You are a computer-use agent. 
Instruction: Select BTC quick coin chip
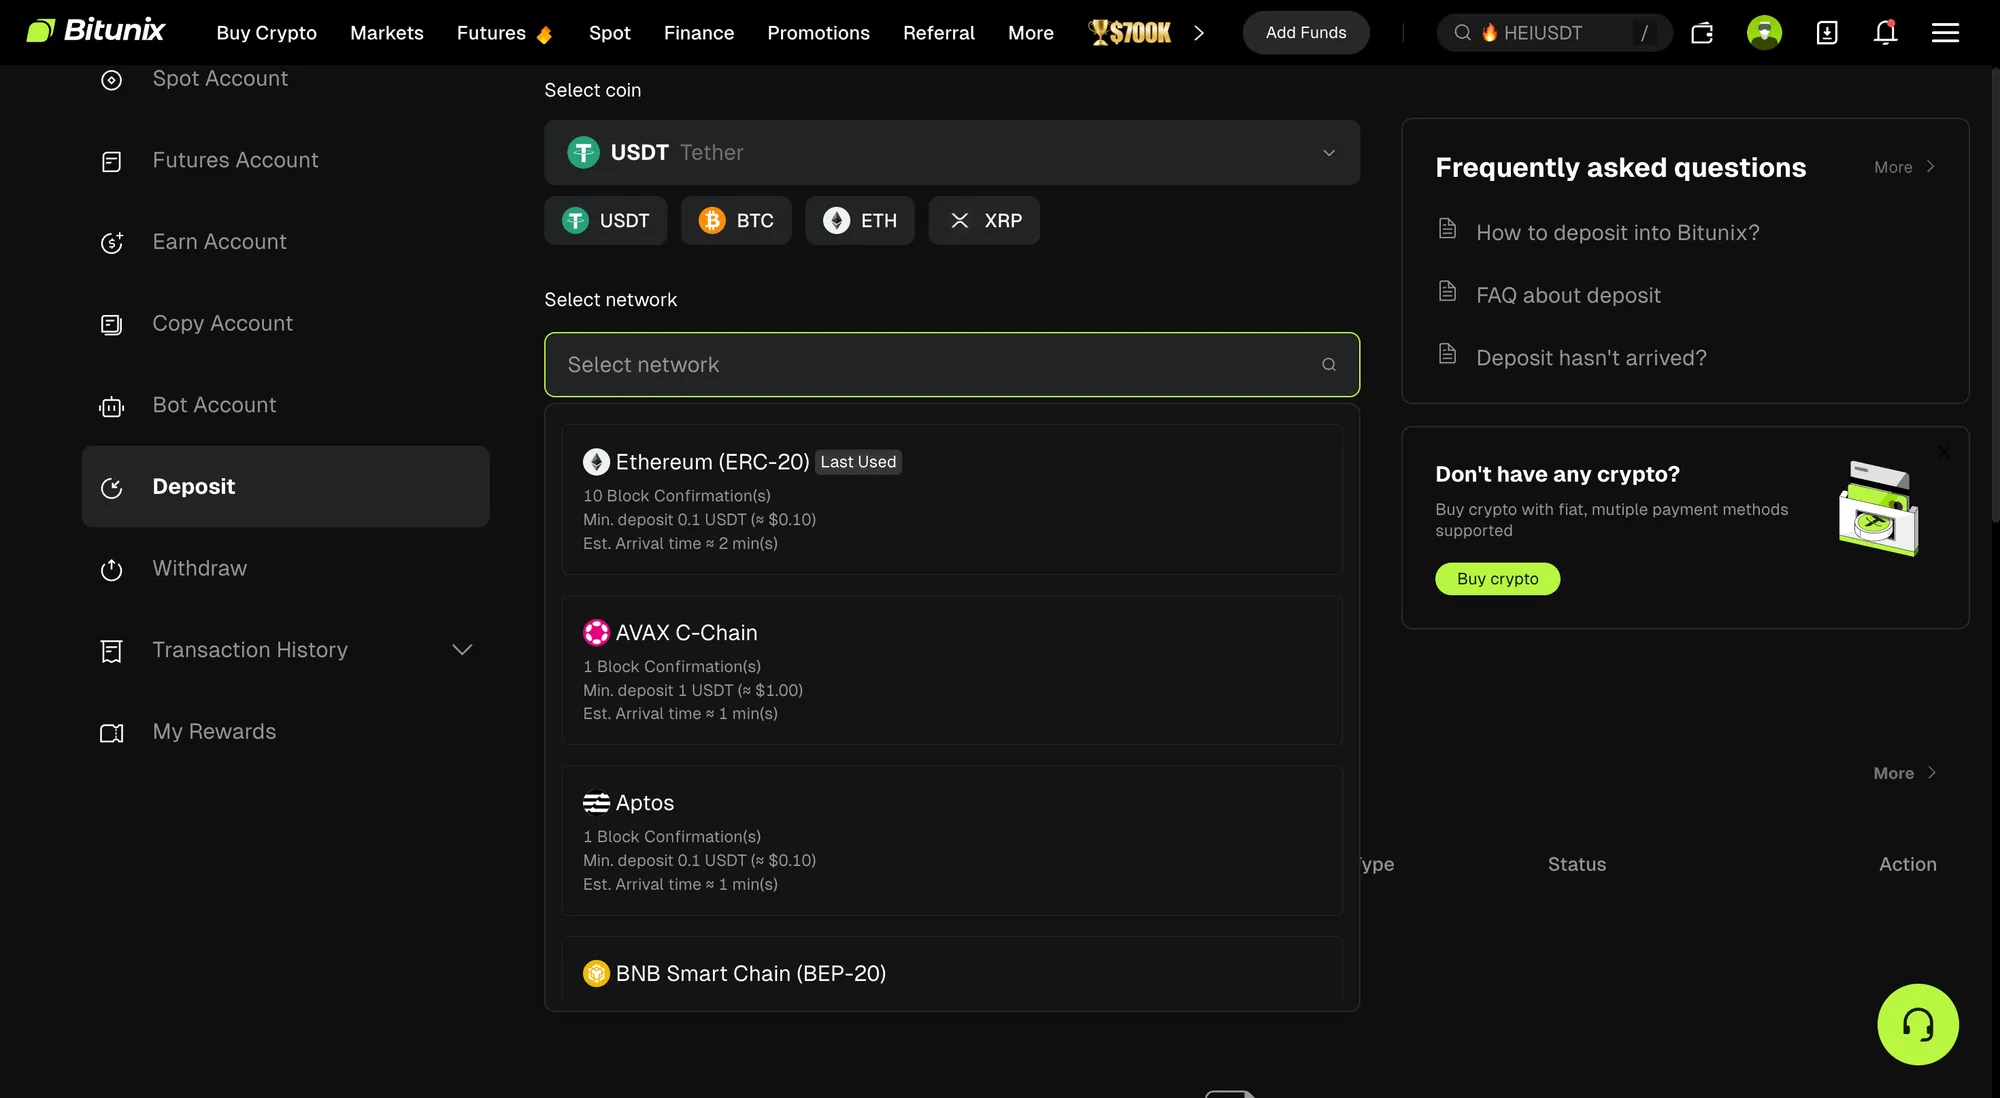click(736, 220)
